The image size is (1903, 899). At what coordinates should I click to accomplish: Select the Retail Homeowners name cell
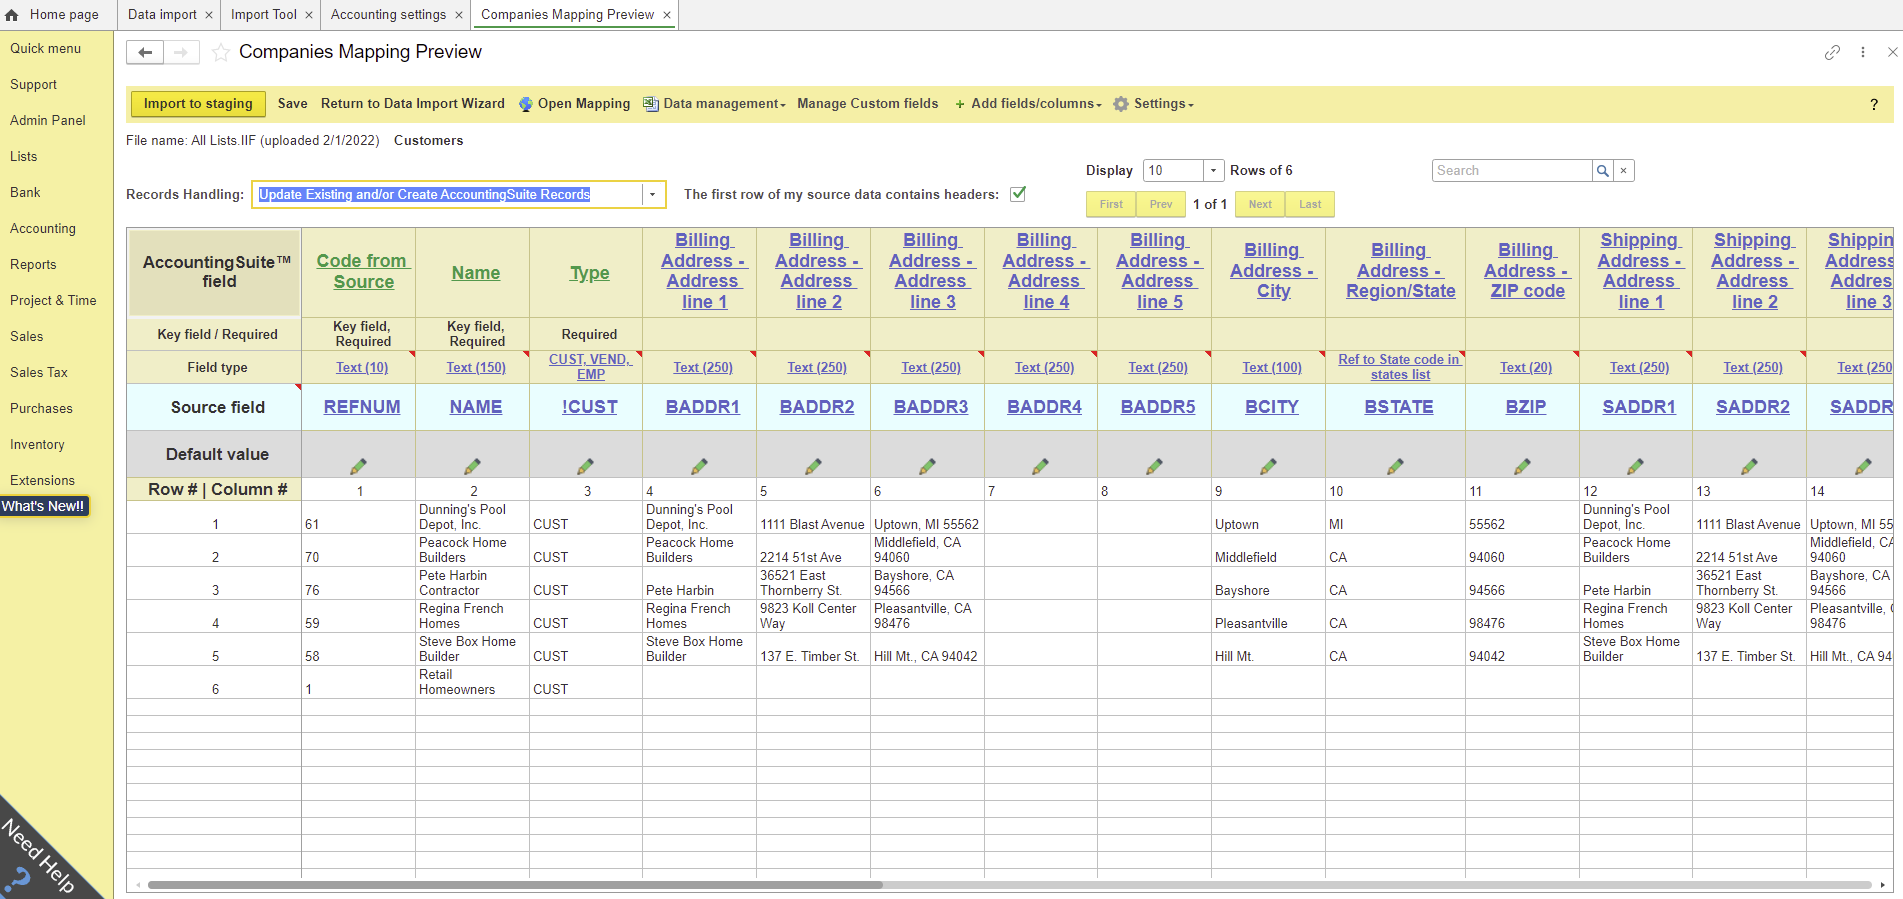point(472,682)
